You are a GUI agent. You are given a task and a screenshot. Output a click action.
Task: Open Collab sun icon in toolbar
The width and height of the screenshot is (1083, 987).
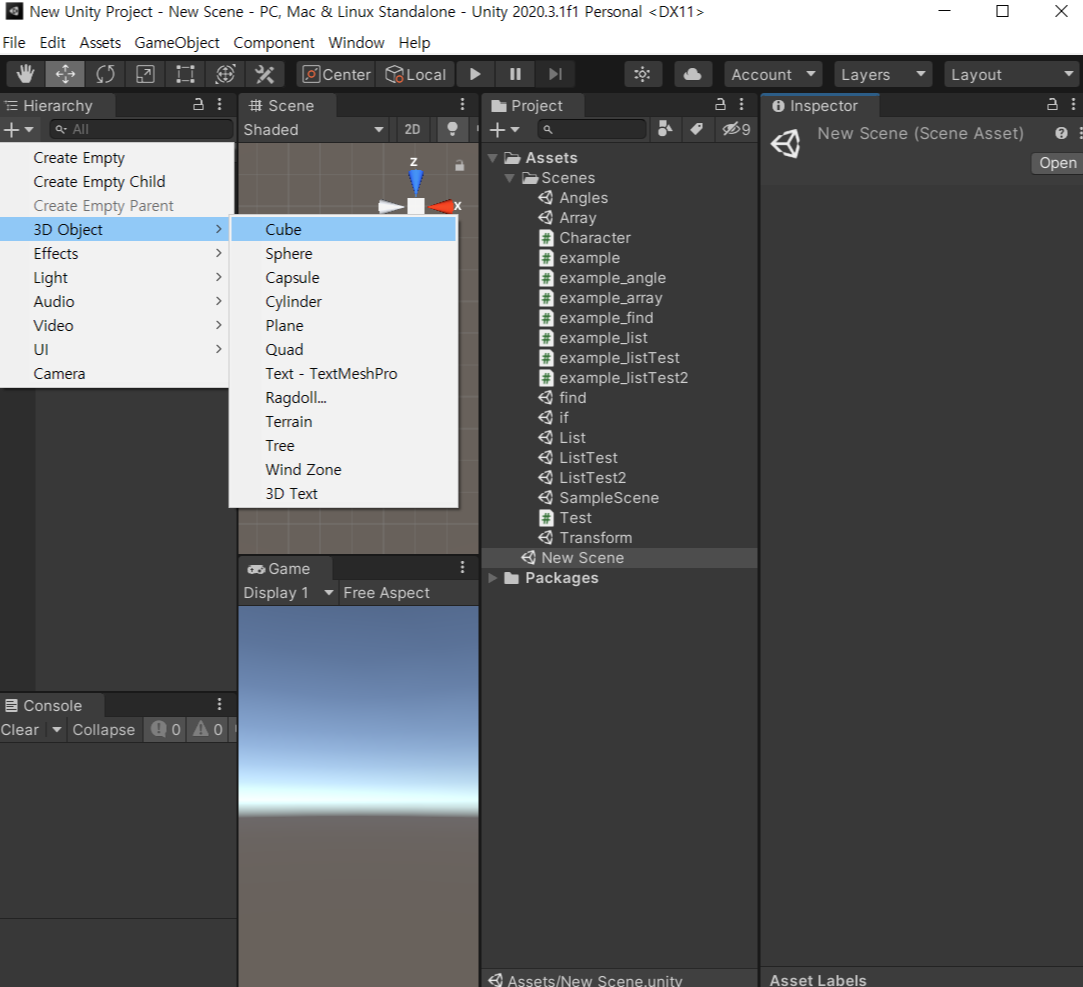point(642,74)
